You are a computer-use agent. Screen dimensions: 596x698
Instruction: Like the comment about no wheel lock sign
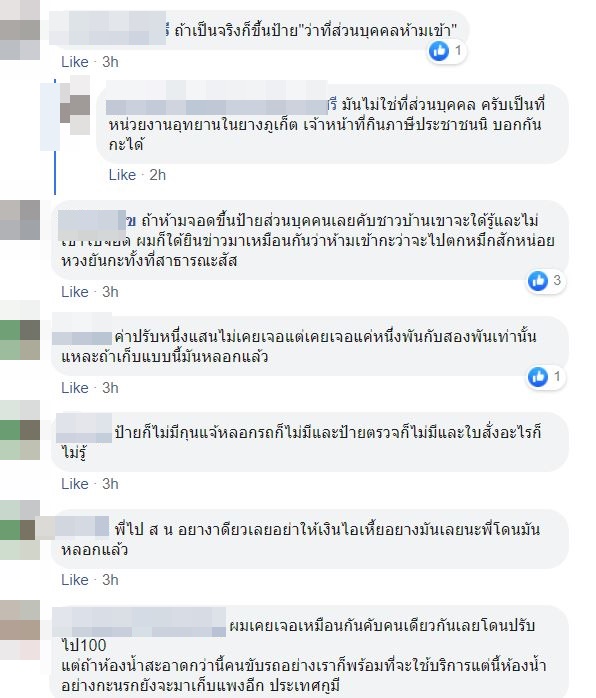(75, 484)
